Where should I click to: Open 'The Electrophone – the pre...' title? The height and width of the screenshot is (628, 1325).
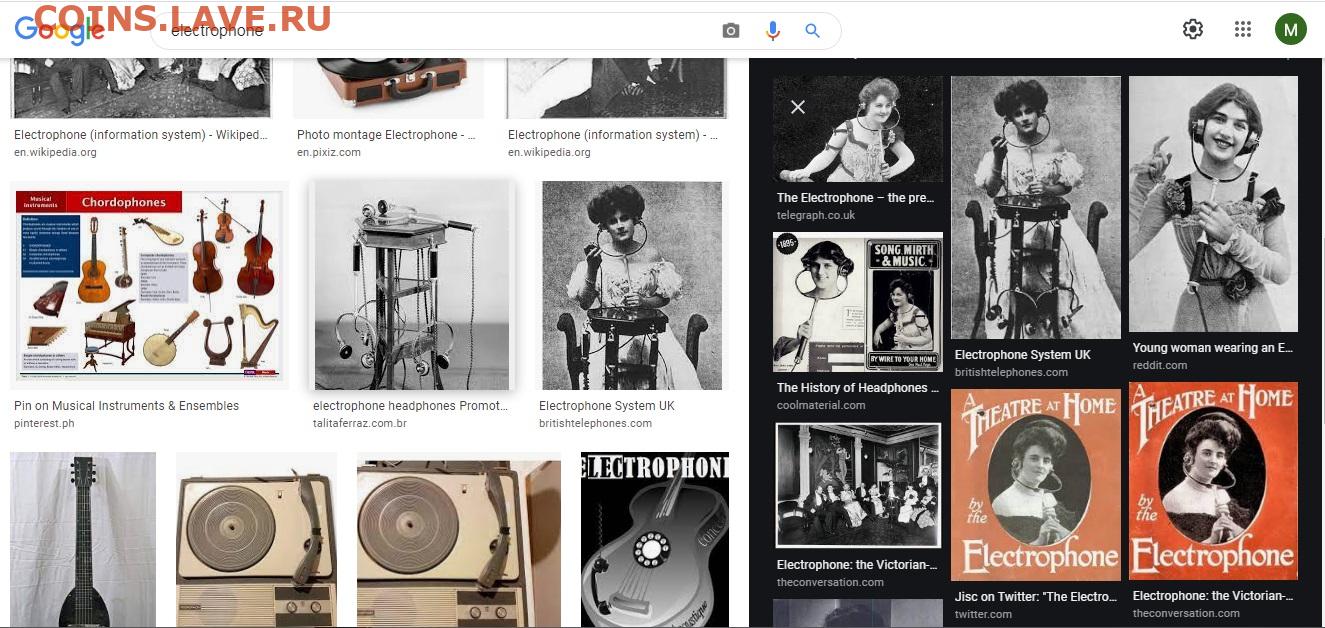856,198
